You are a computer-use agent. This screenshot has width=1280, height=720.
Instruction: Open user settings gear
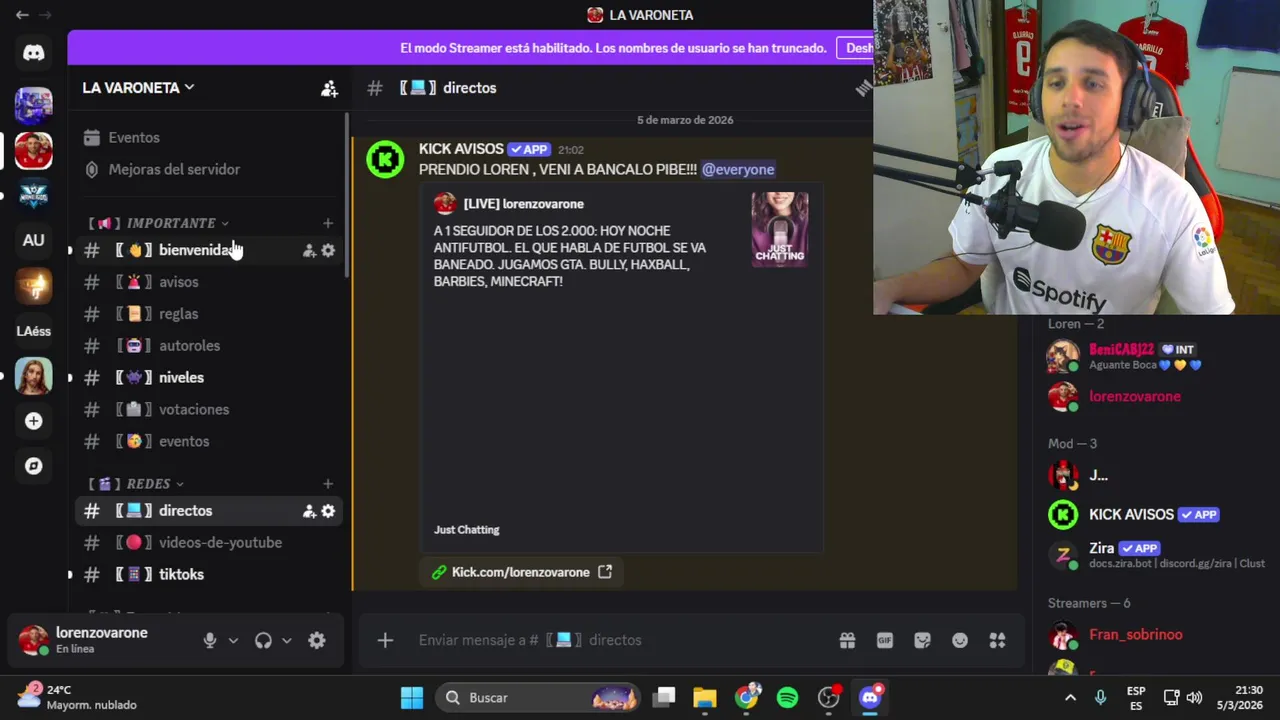[317, 641]
